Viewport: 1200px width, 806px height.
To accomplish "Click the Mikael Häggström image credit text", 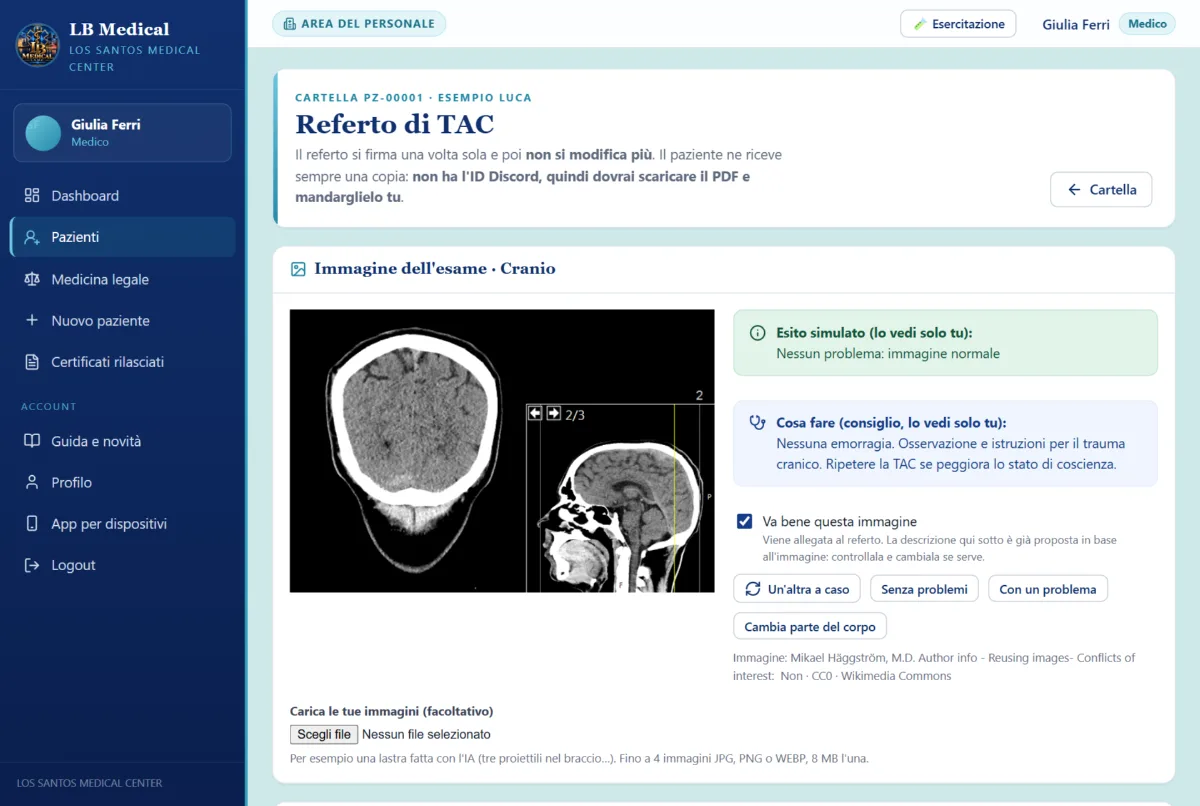I will tap(934, 667).
